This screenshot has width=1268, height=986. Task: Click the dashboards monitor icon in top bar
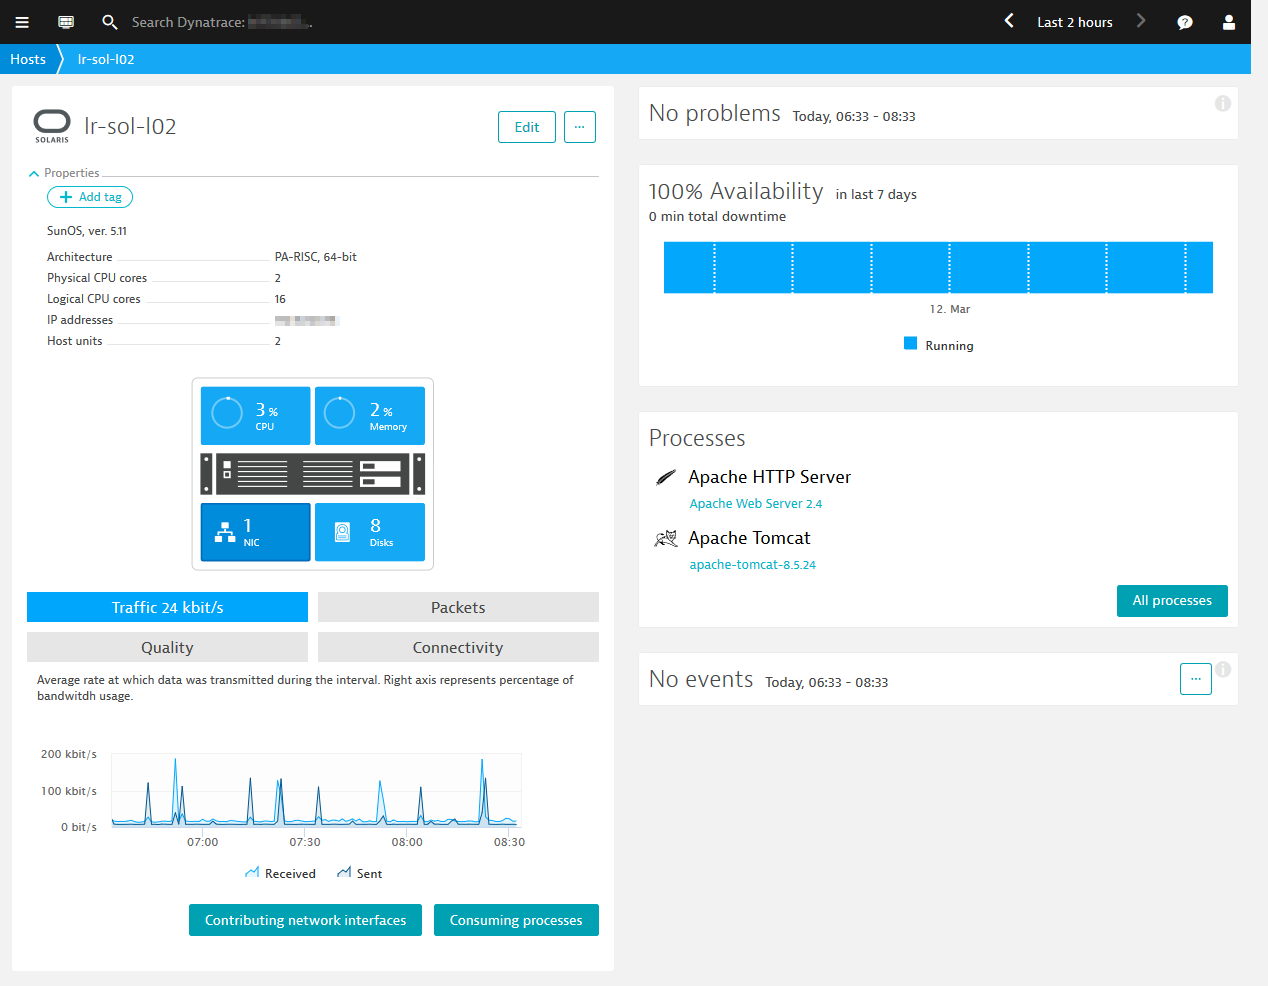[66, 22]
